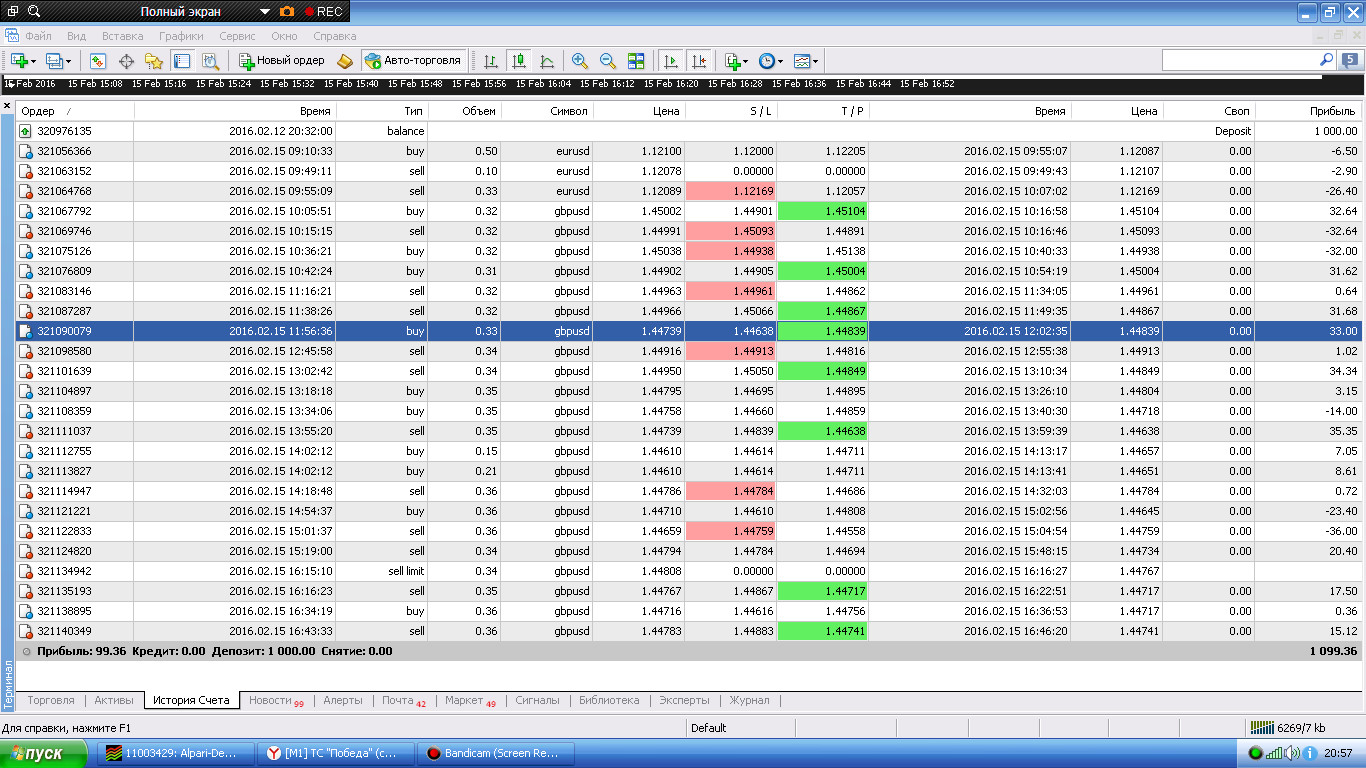The image size is (1366, 768).
Task: Expand the Periods dropdown arrow
Action: tap(781, 62)
